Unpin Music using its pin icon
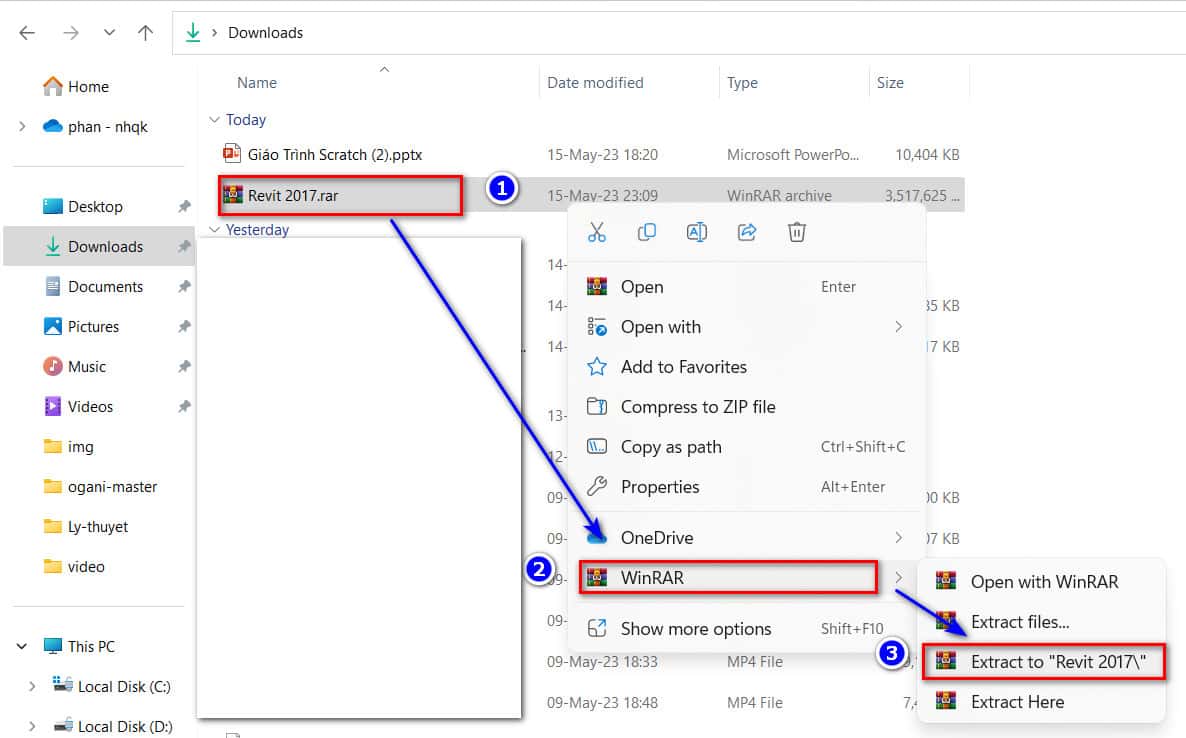This screenshot has width=1186, height=738. (x=184, y=367)
